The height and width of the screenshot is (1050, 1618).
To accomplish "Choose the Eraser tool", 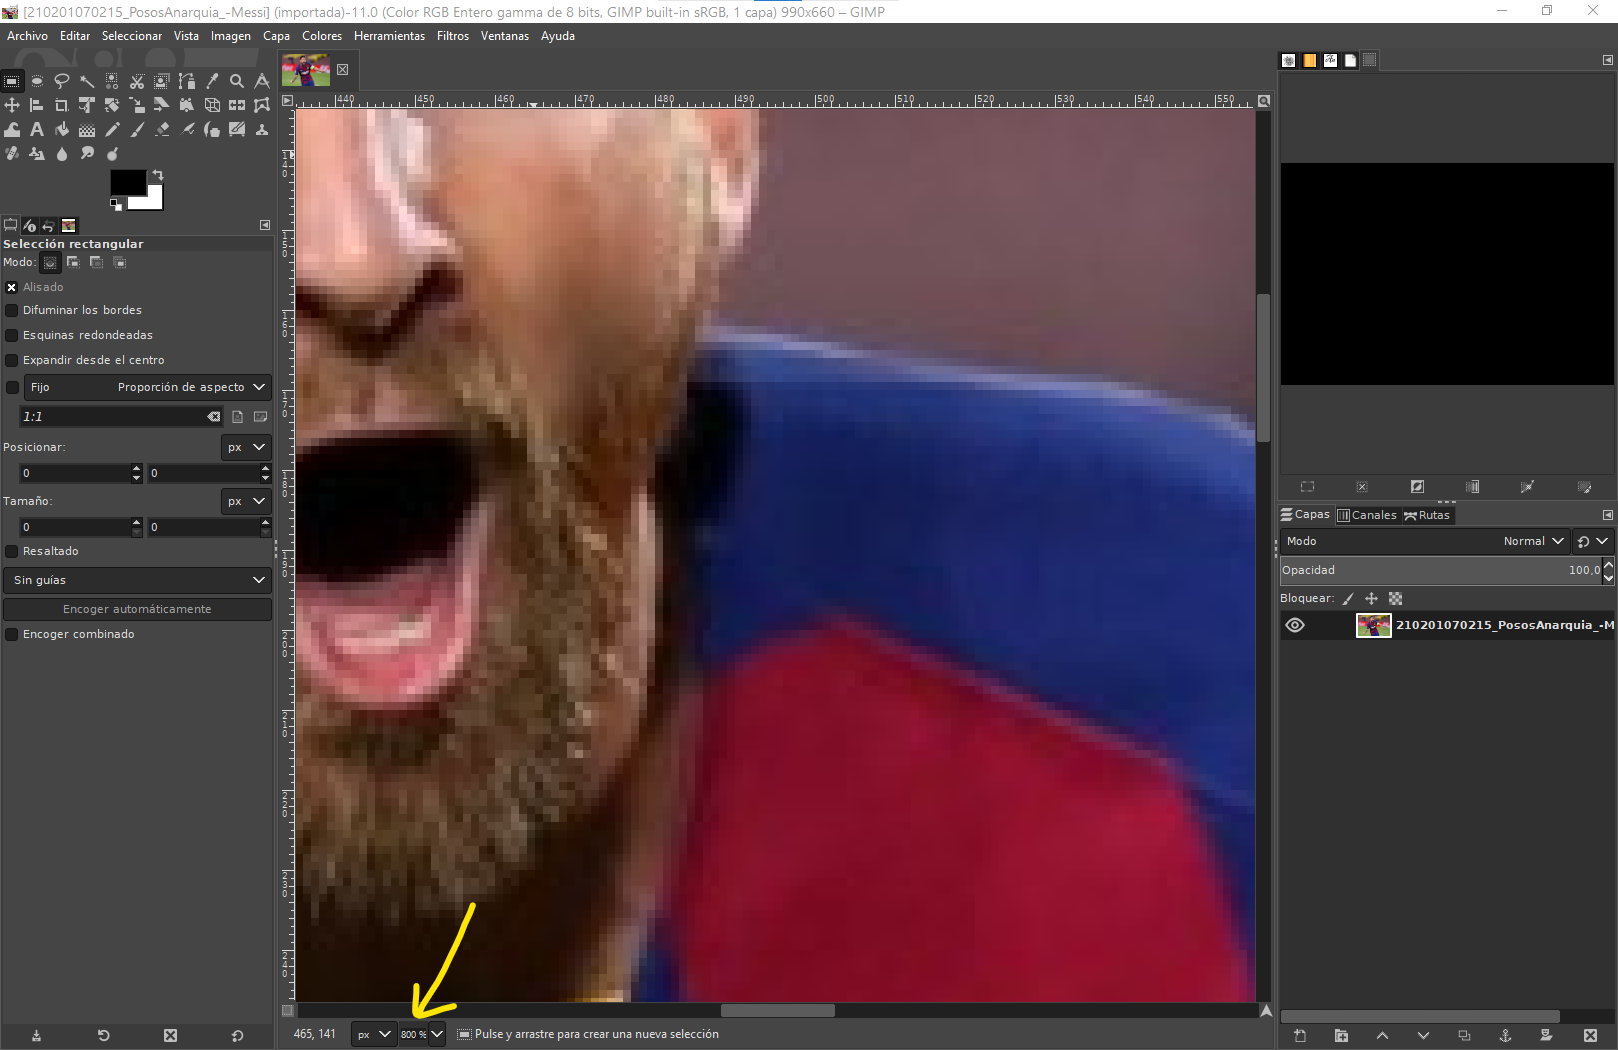I will [x=162, y=129].
